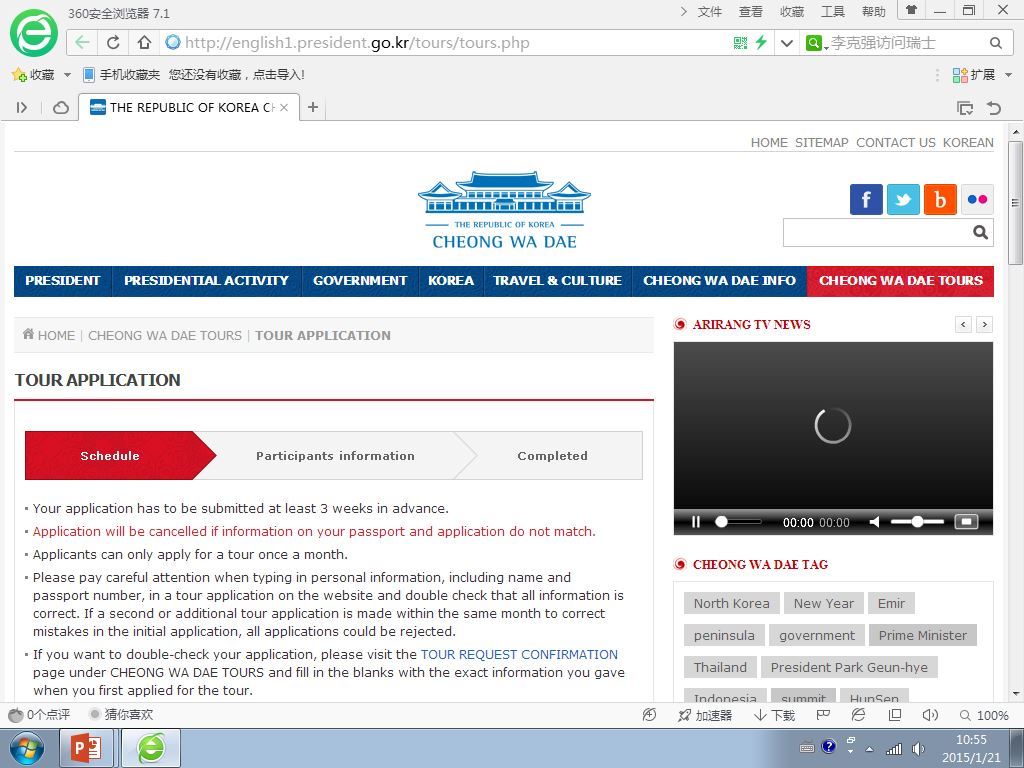Viewport: 1024px width, 768px height.
Task: Open PRESIDENTIAL ACTIVITY nav item
Action: 206,281
